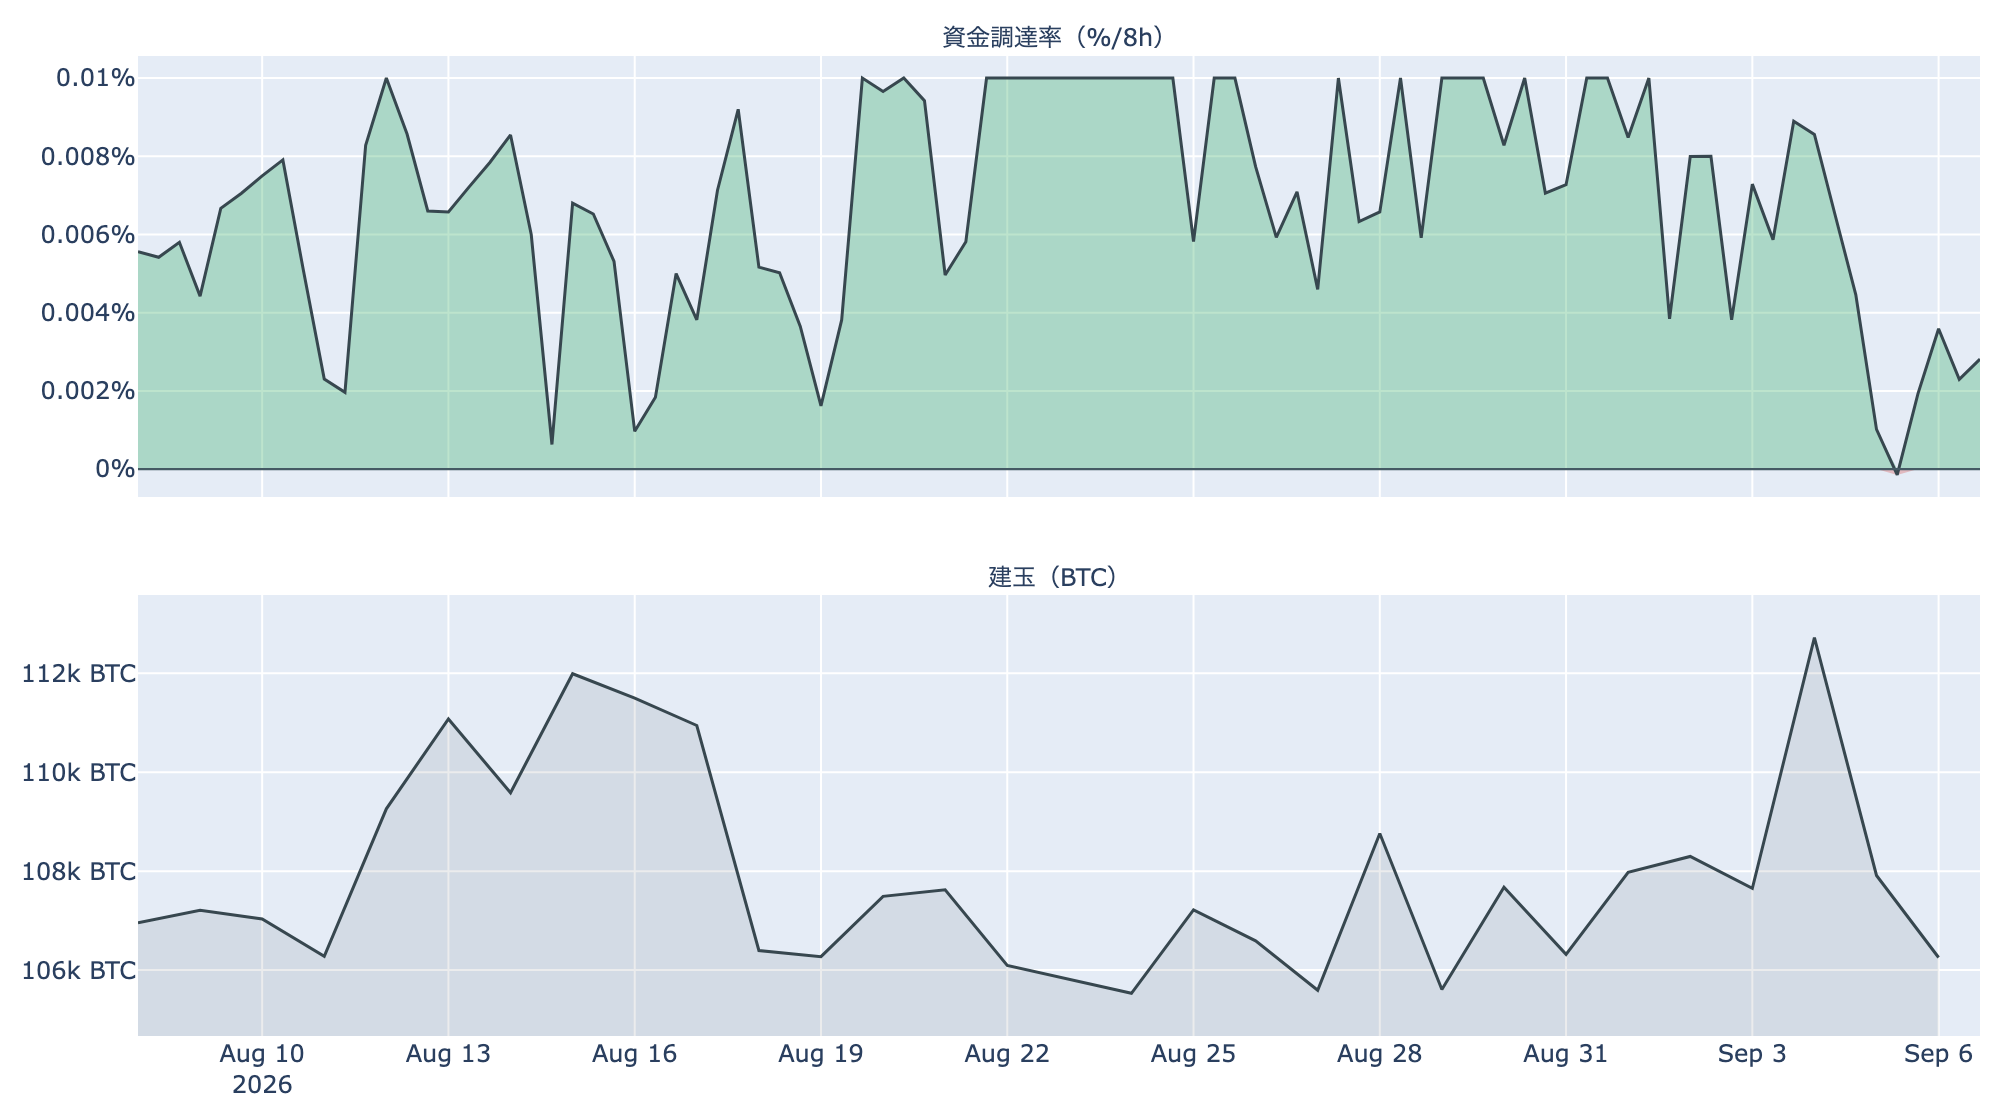
Task: Click the 112k BTC axis label
Action: 79,674
